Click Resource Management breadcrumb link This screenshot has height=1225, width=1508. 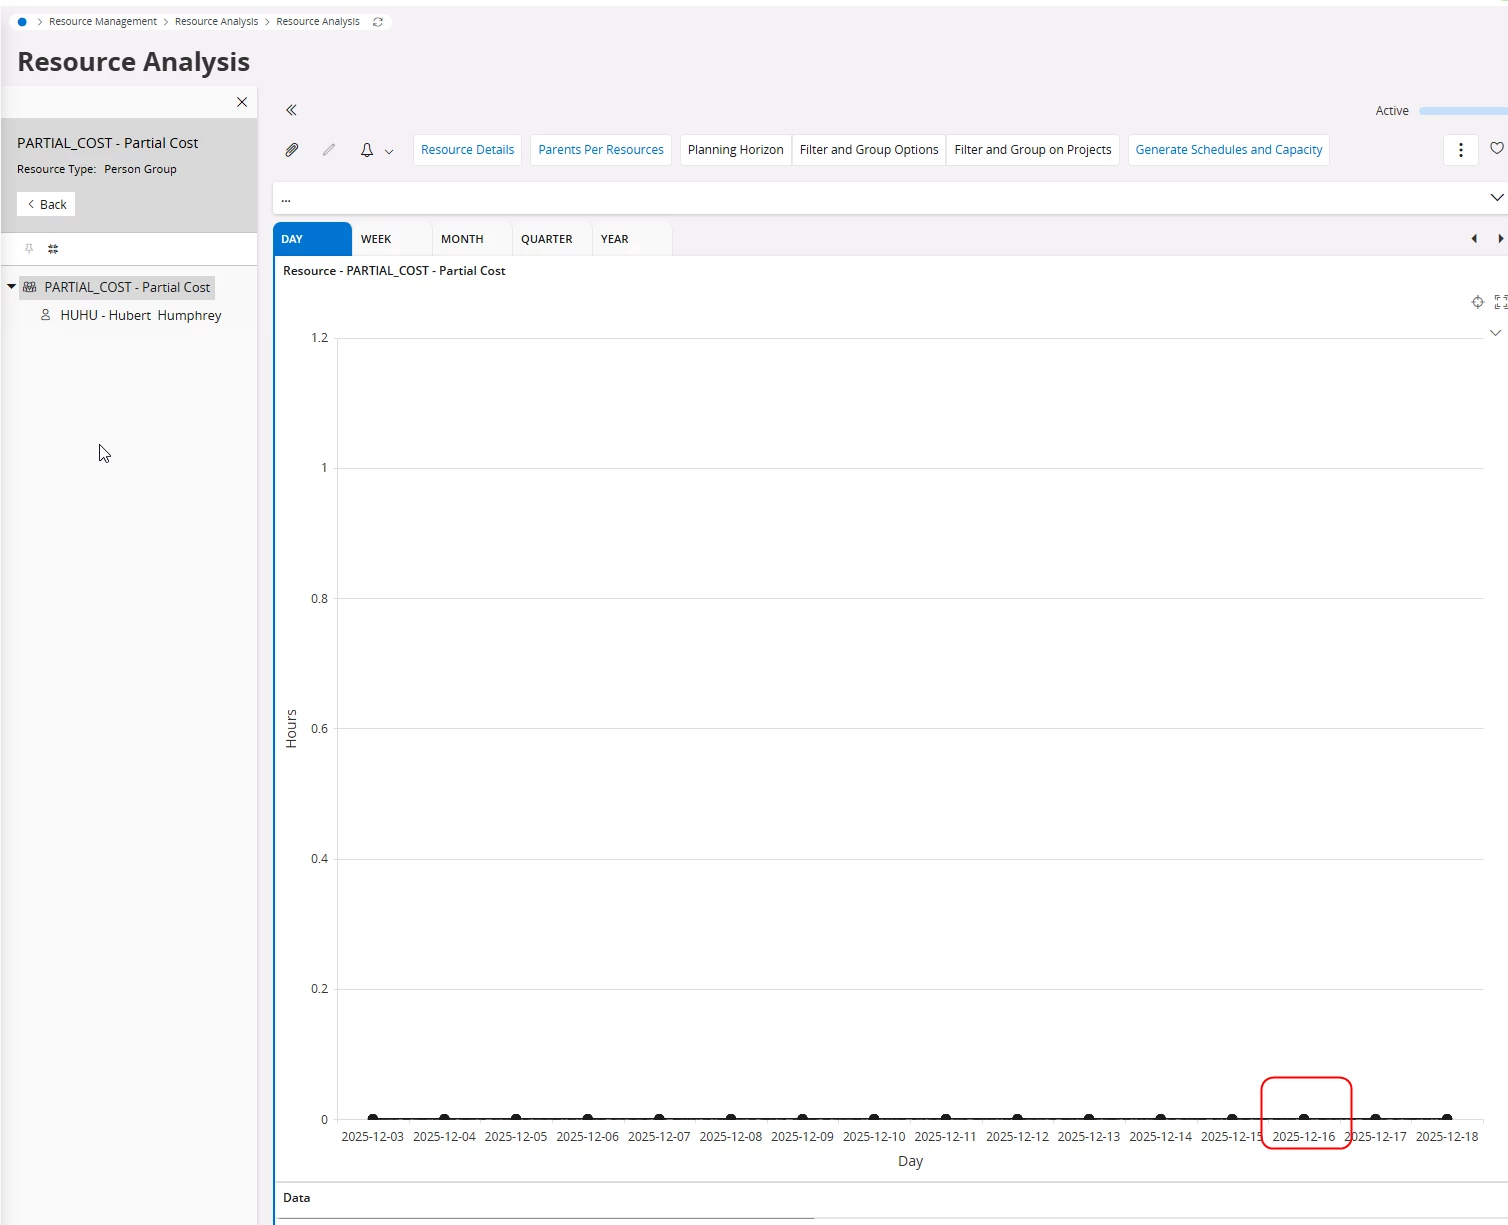(x=103, y=22)
